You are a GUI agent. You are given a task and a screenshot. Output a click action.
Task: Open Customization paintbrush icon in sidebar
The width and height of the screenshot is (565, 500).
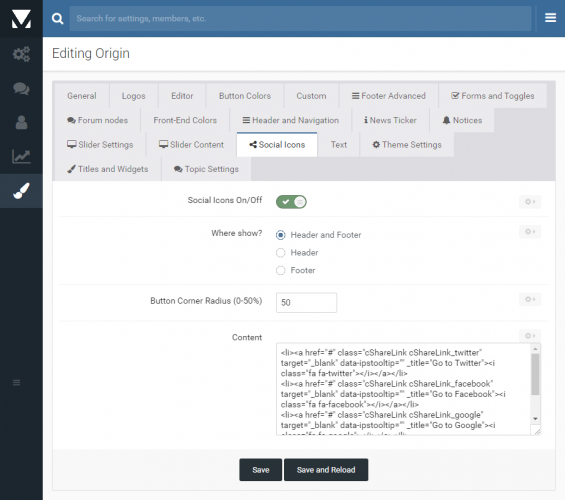21,191
